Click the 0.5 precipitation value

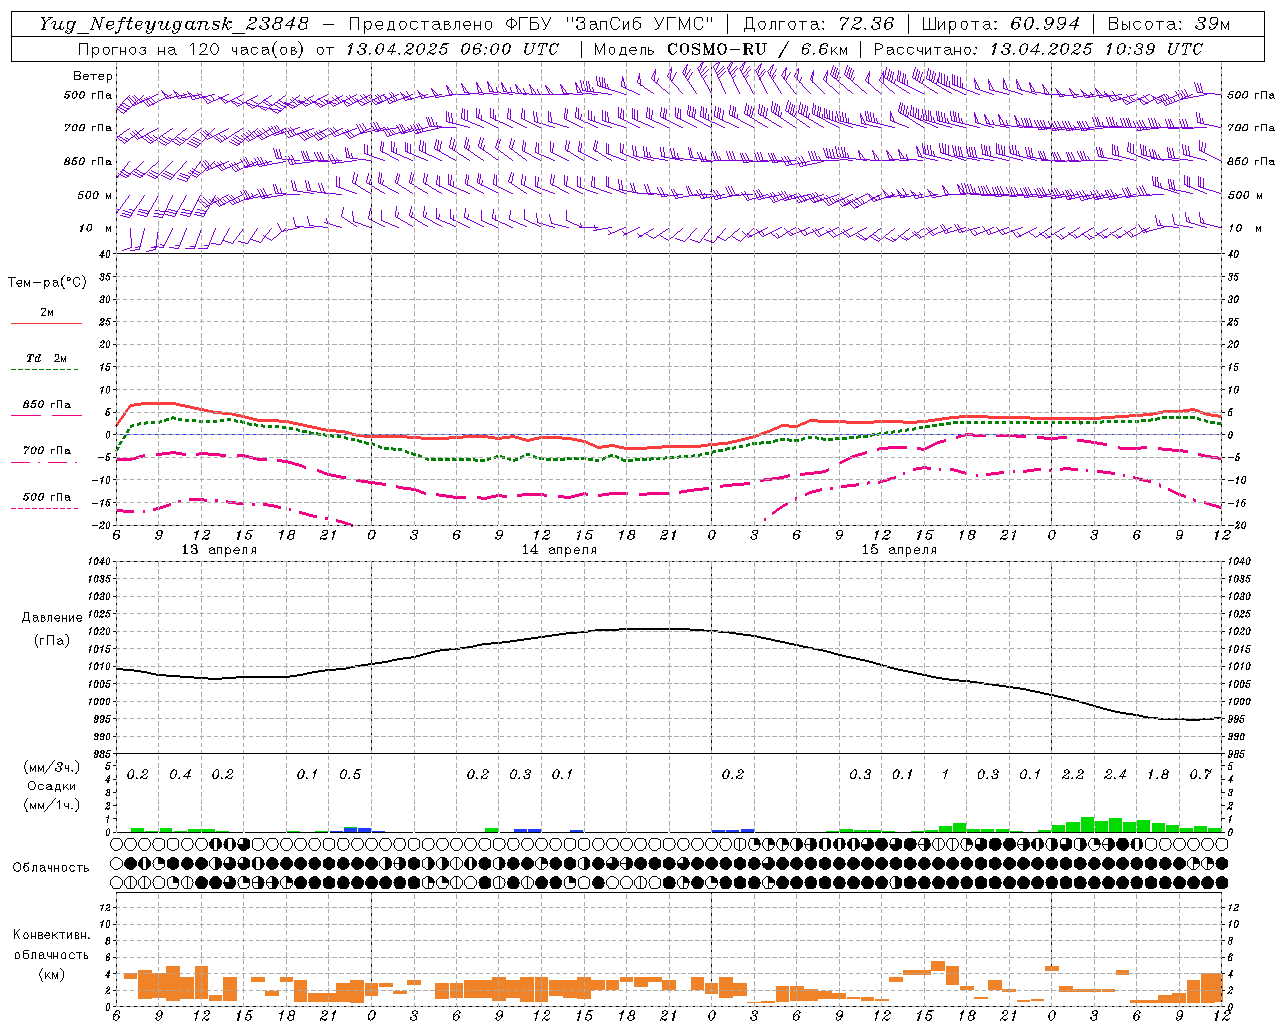[x=350, y=774]
